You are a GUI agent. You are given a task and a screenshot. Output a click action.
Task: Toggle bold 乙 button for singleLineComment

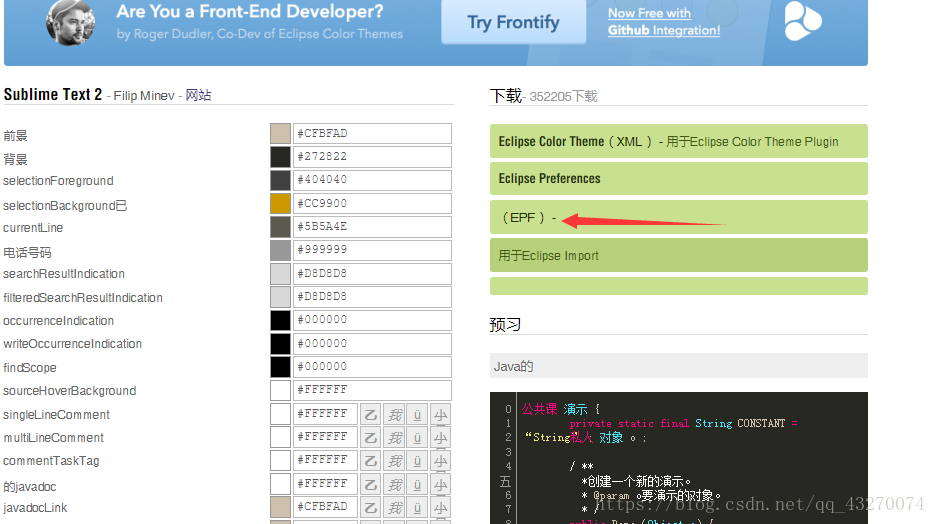[x=371, y=414]
